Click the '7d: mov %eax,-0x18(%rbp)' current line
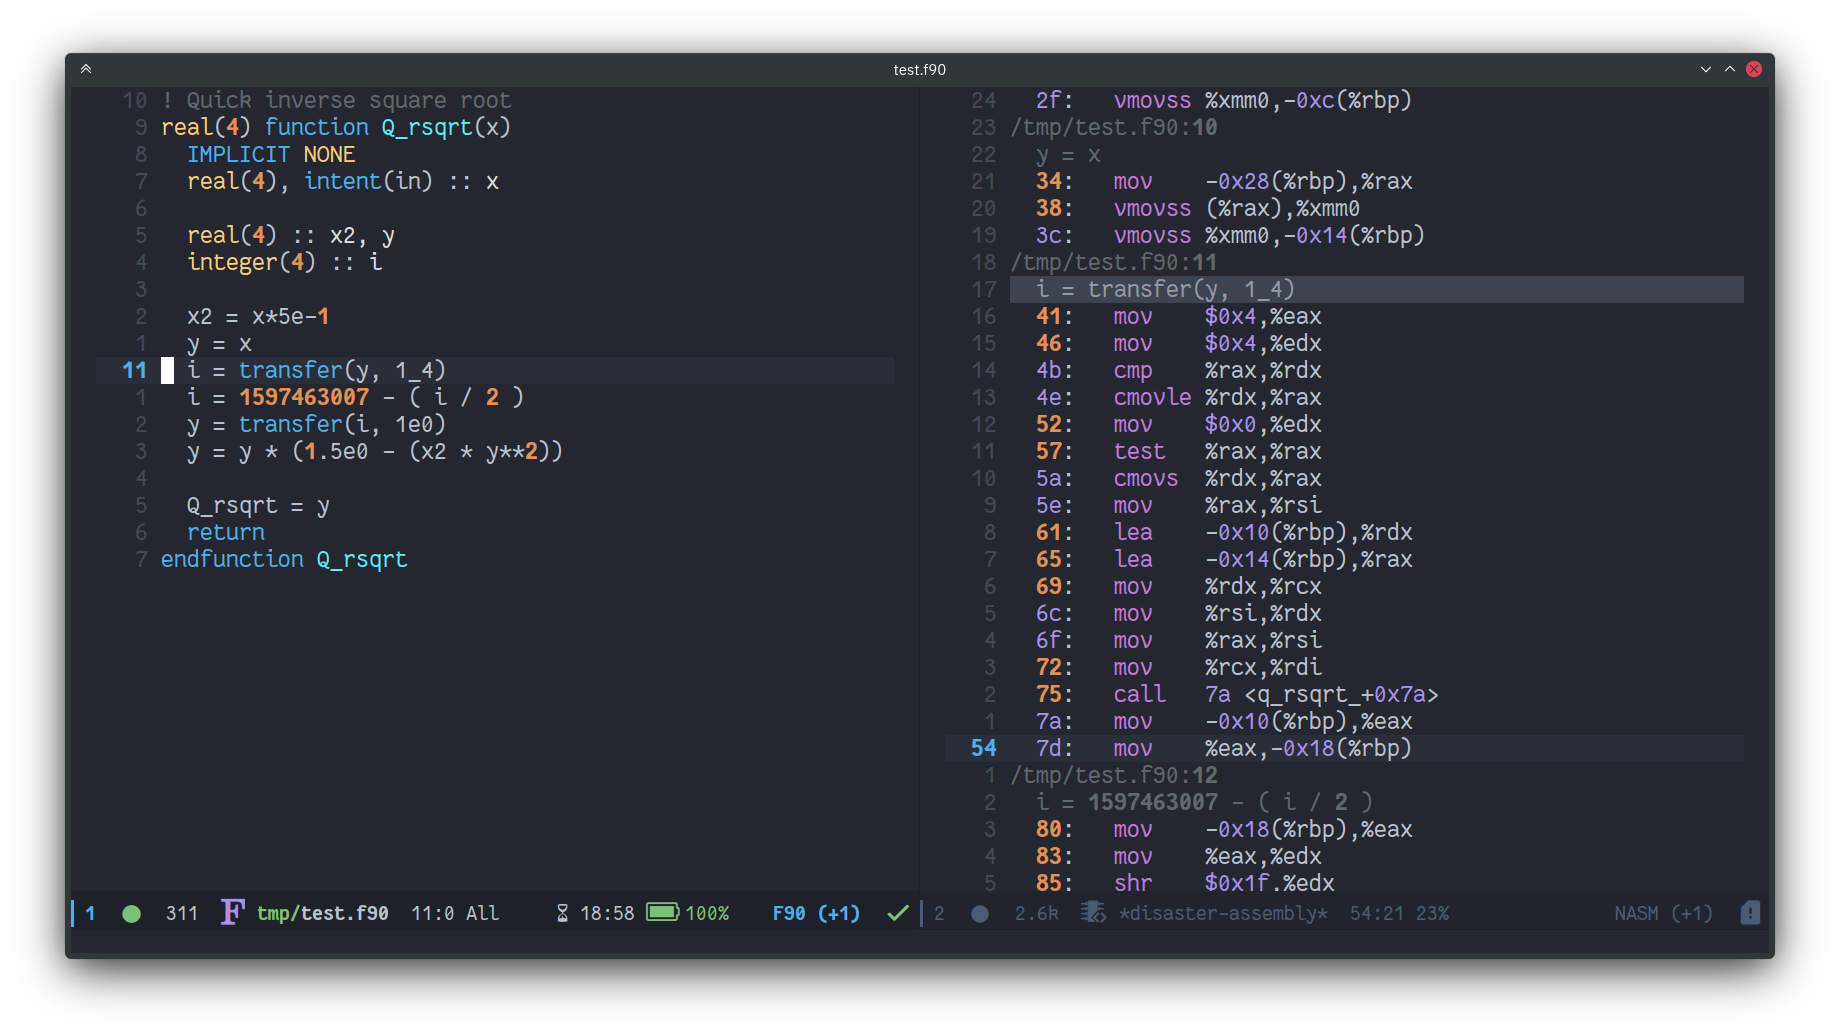The image size is (1840, 1036). click(1224, 748)
